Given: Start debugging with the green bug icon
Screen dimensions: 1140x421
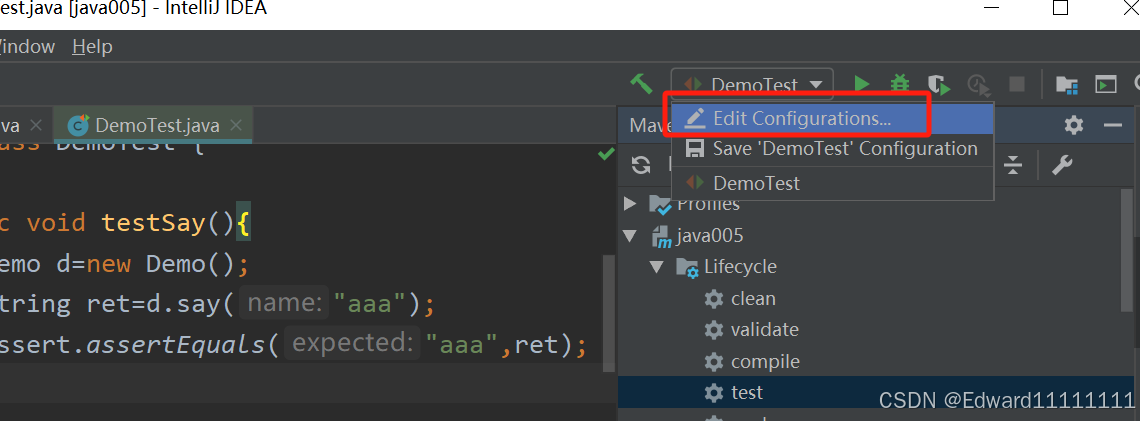Looking at the screenshot, I should [900, 84].
